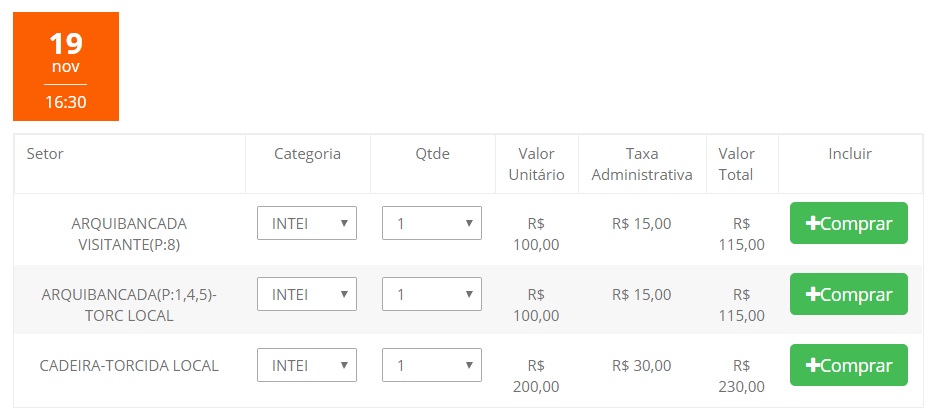931x419 pixels.
Task: Click the orange 19 nov date badge
Action: (66, 67)
